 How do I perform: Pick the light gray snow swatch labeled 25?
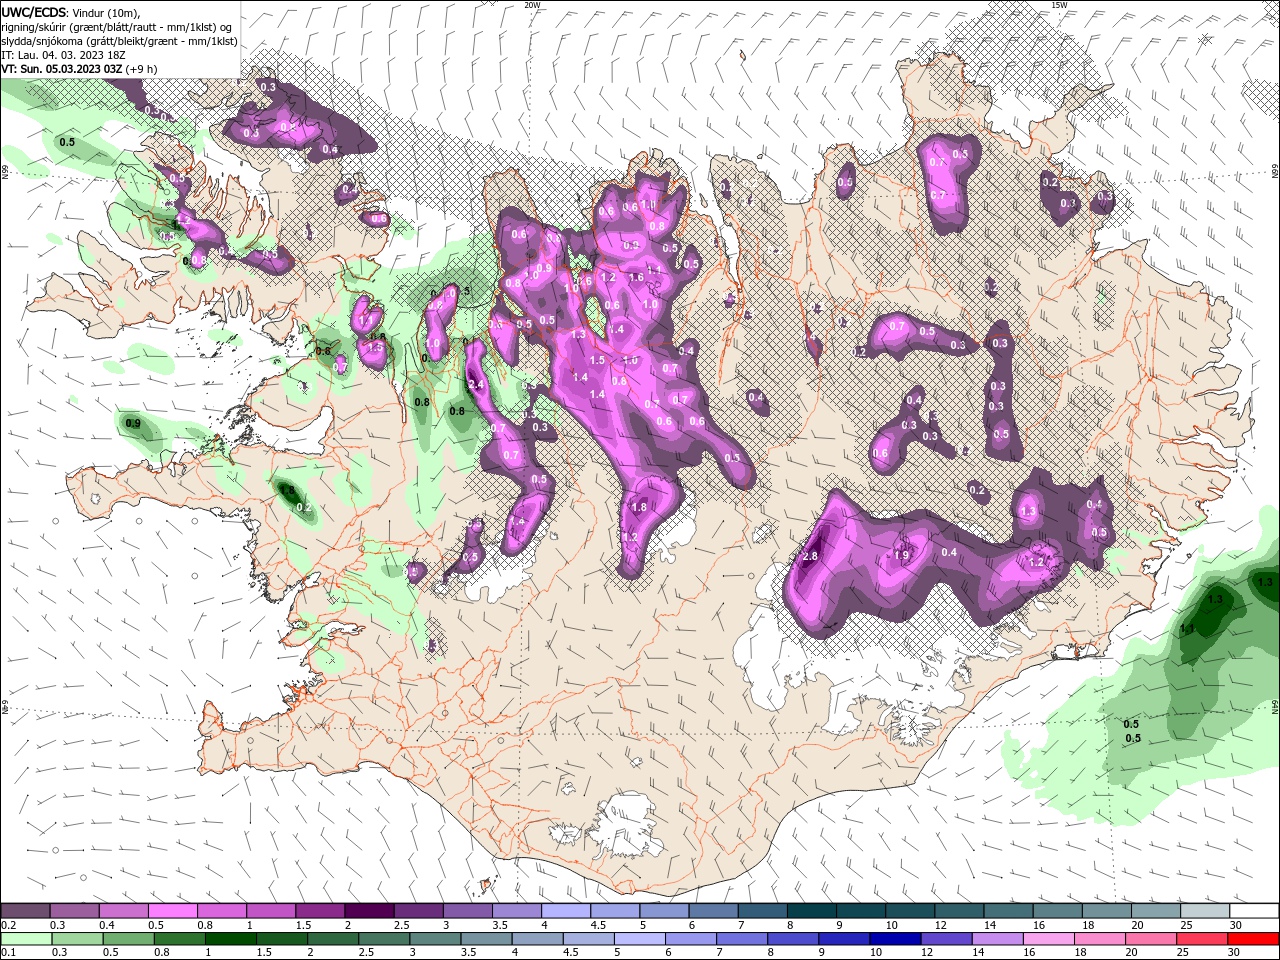coord(1203,911)
